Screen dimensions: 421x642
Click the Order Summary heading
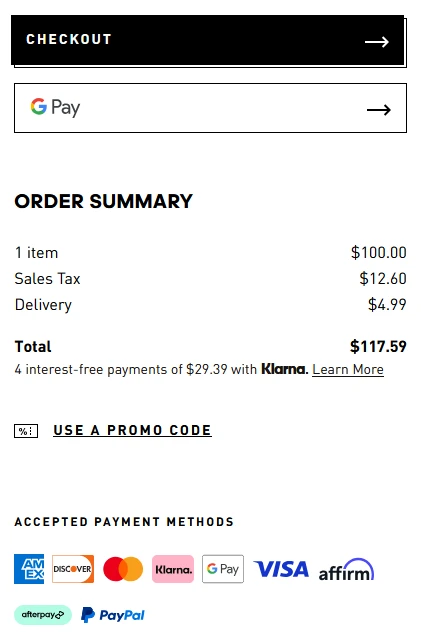point(104,201)
